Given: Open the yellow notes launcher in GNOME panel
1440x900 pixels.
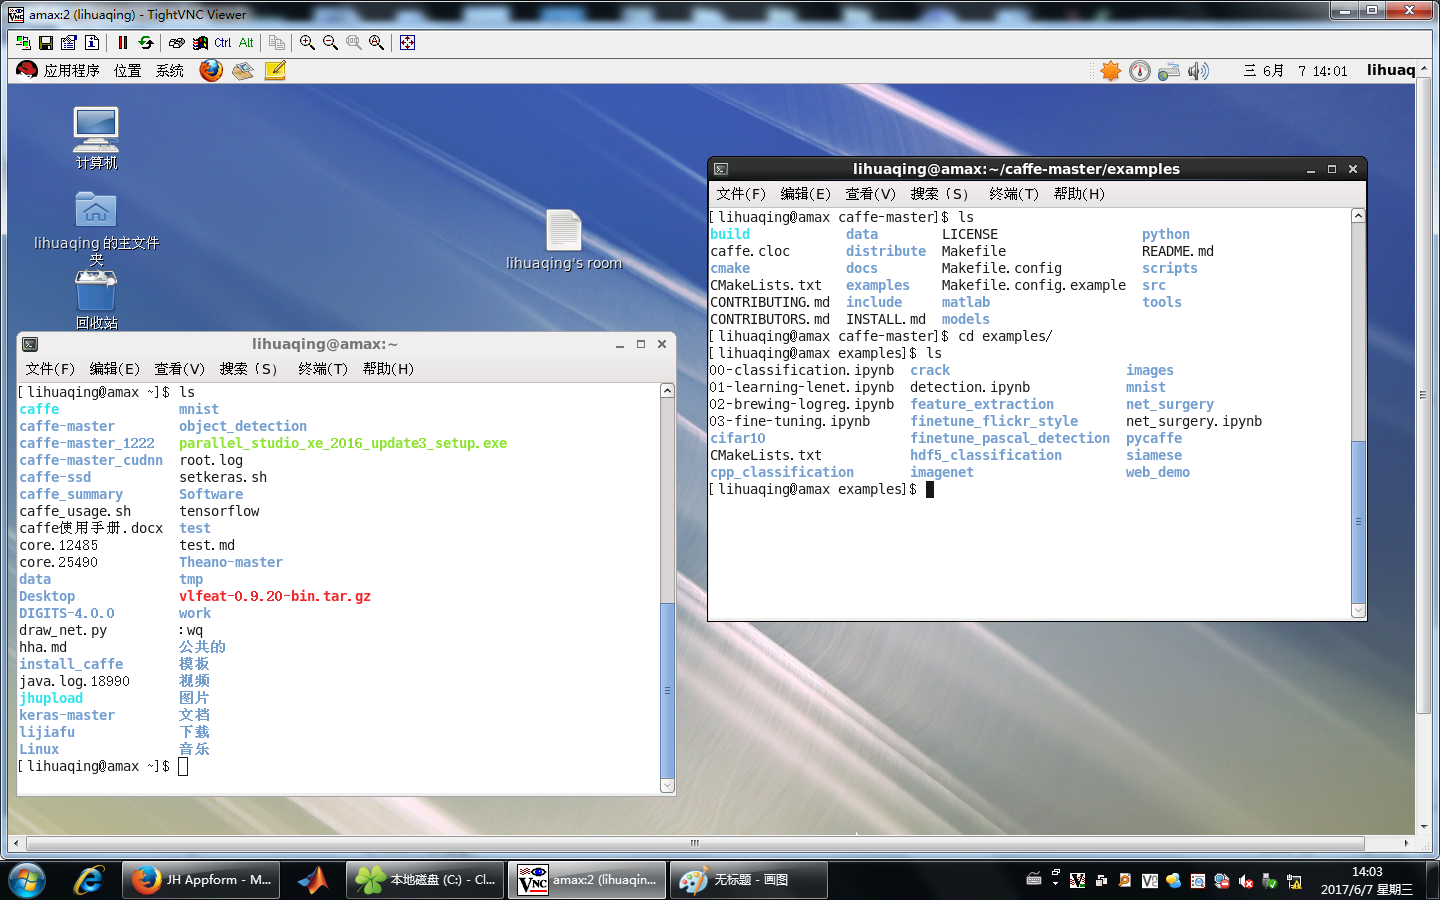Looking at the screenshot, I should pyautogui.click(x=275, y=70).
